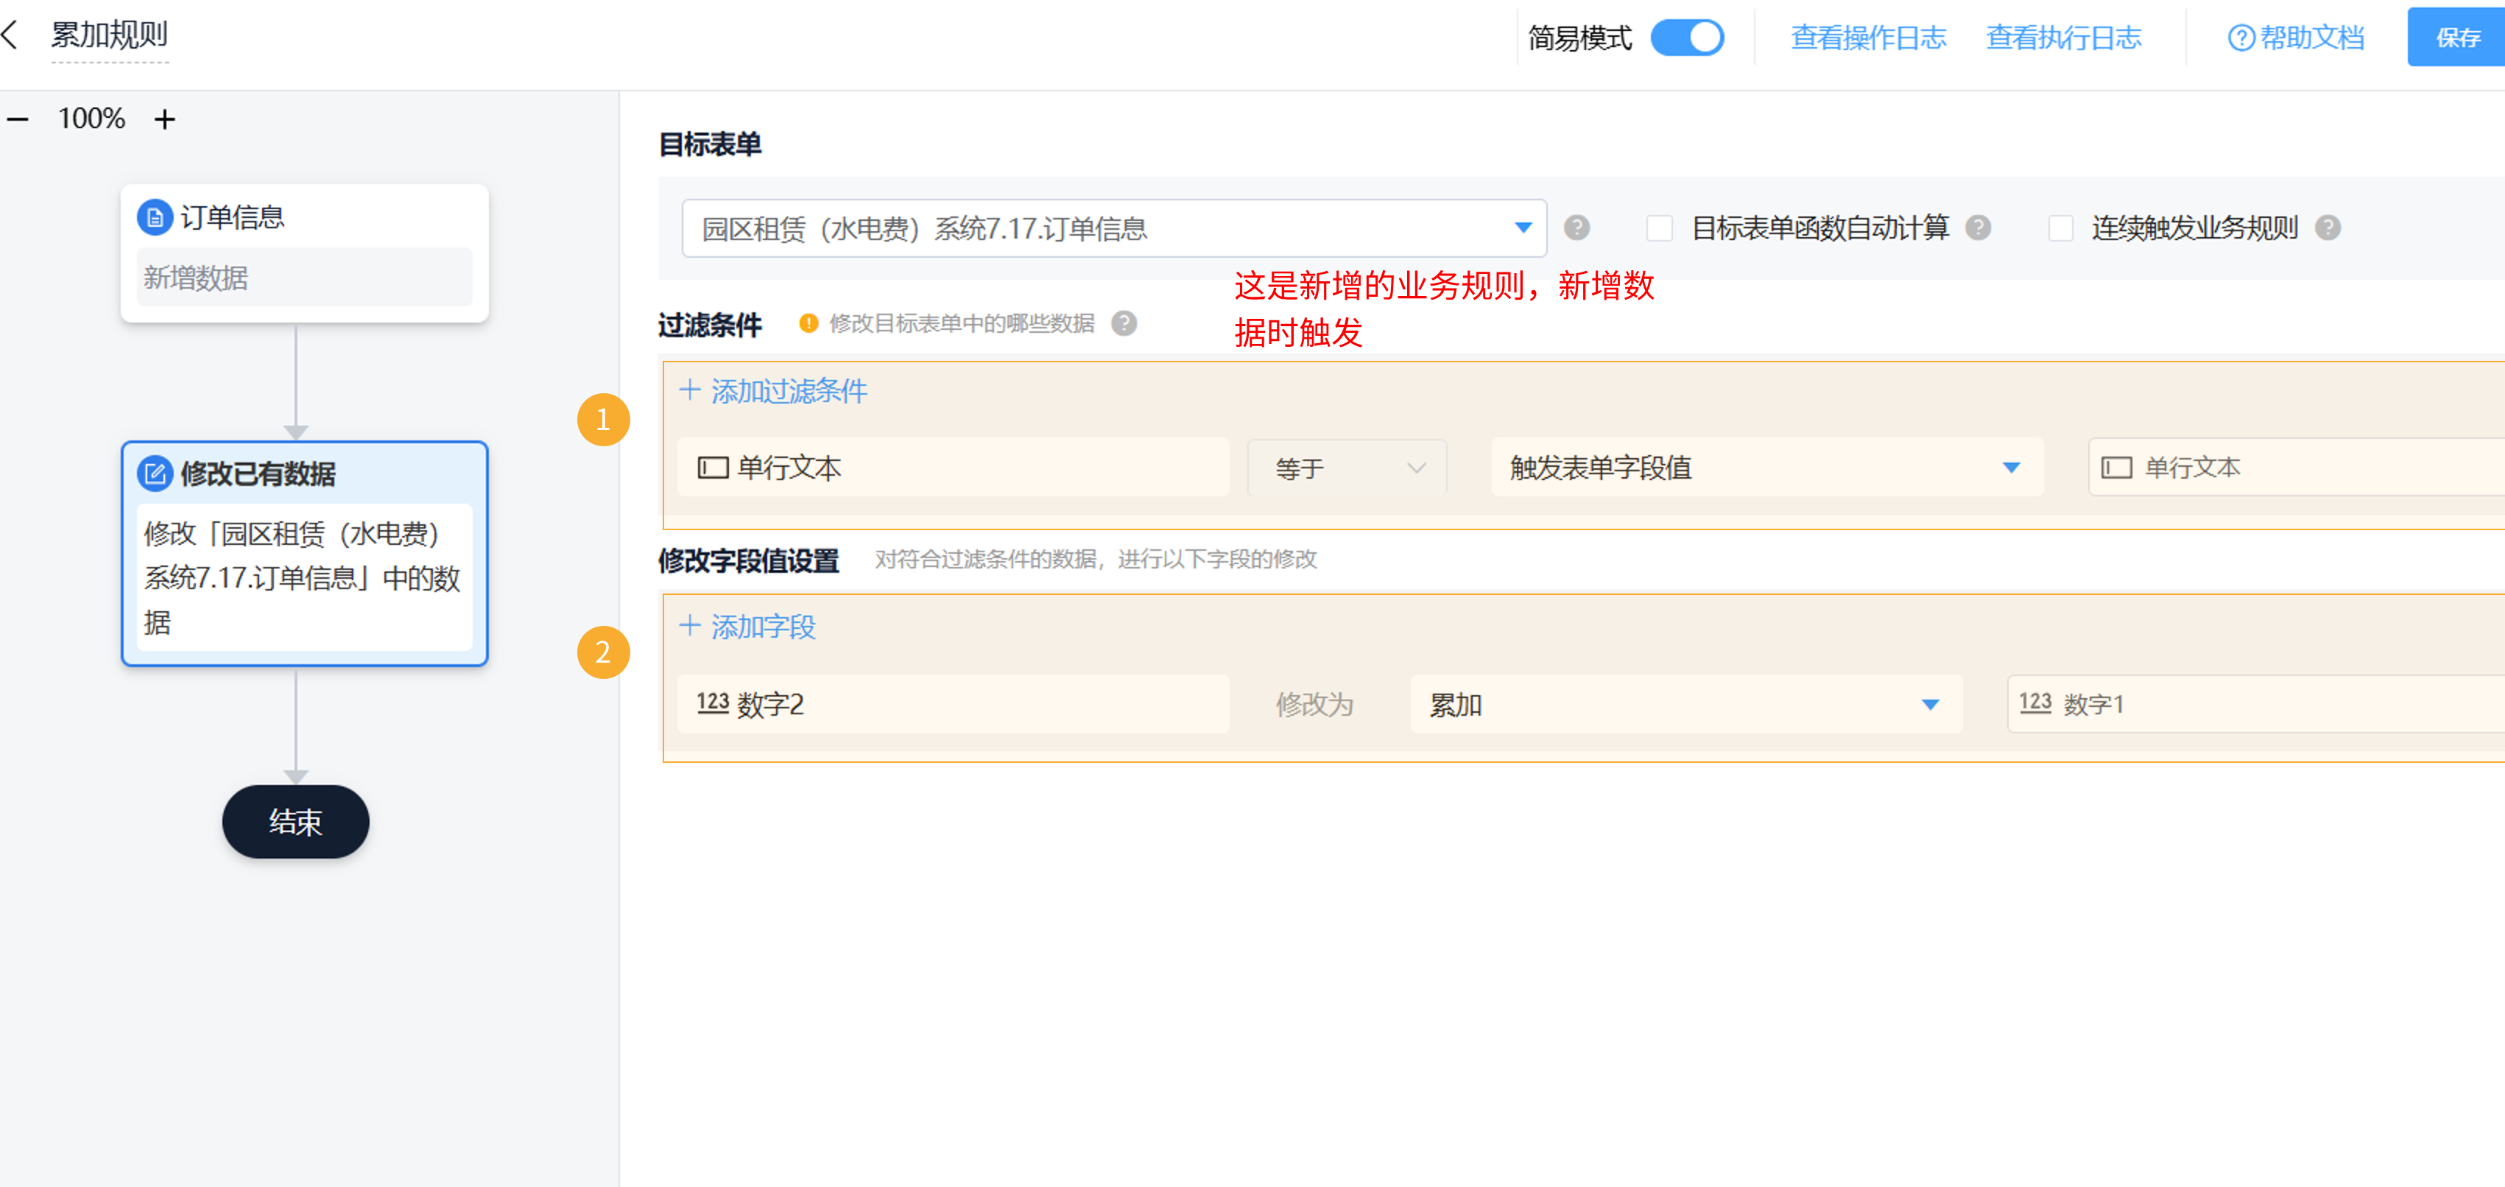This screenshot has width=2505, height=1187.
Task: Open help tip beside 修改目标表单中的哪些数据
Action: pos(1124,323)
